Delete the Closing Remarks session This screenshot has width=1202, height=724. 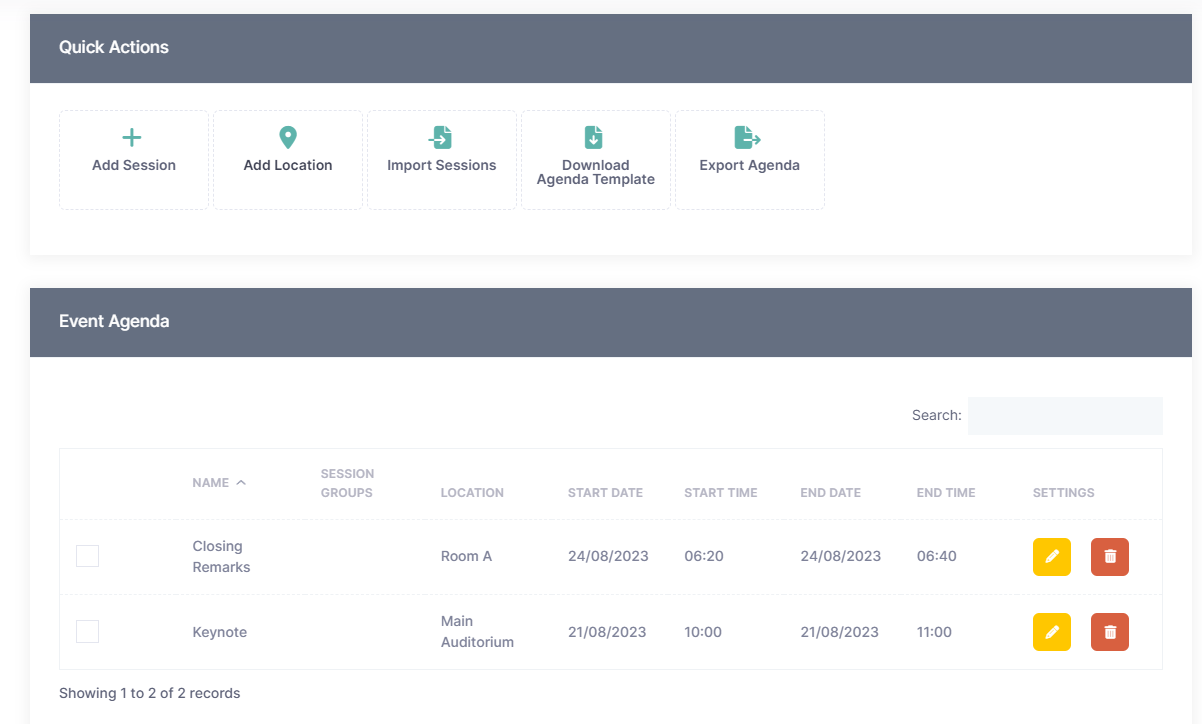(1109, 557)
